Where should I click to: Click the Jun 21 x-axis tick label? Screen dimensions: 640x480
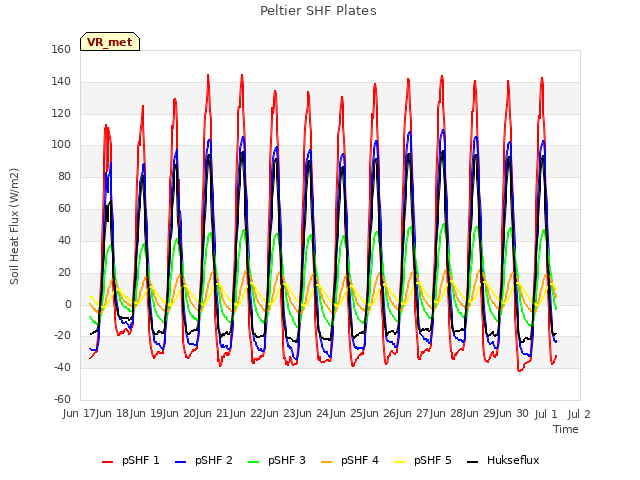point(213,414)
